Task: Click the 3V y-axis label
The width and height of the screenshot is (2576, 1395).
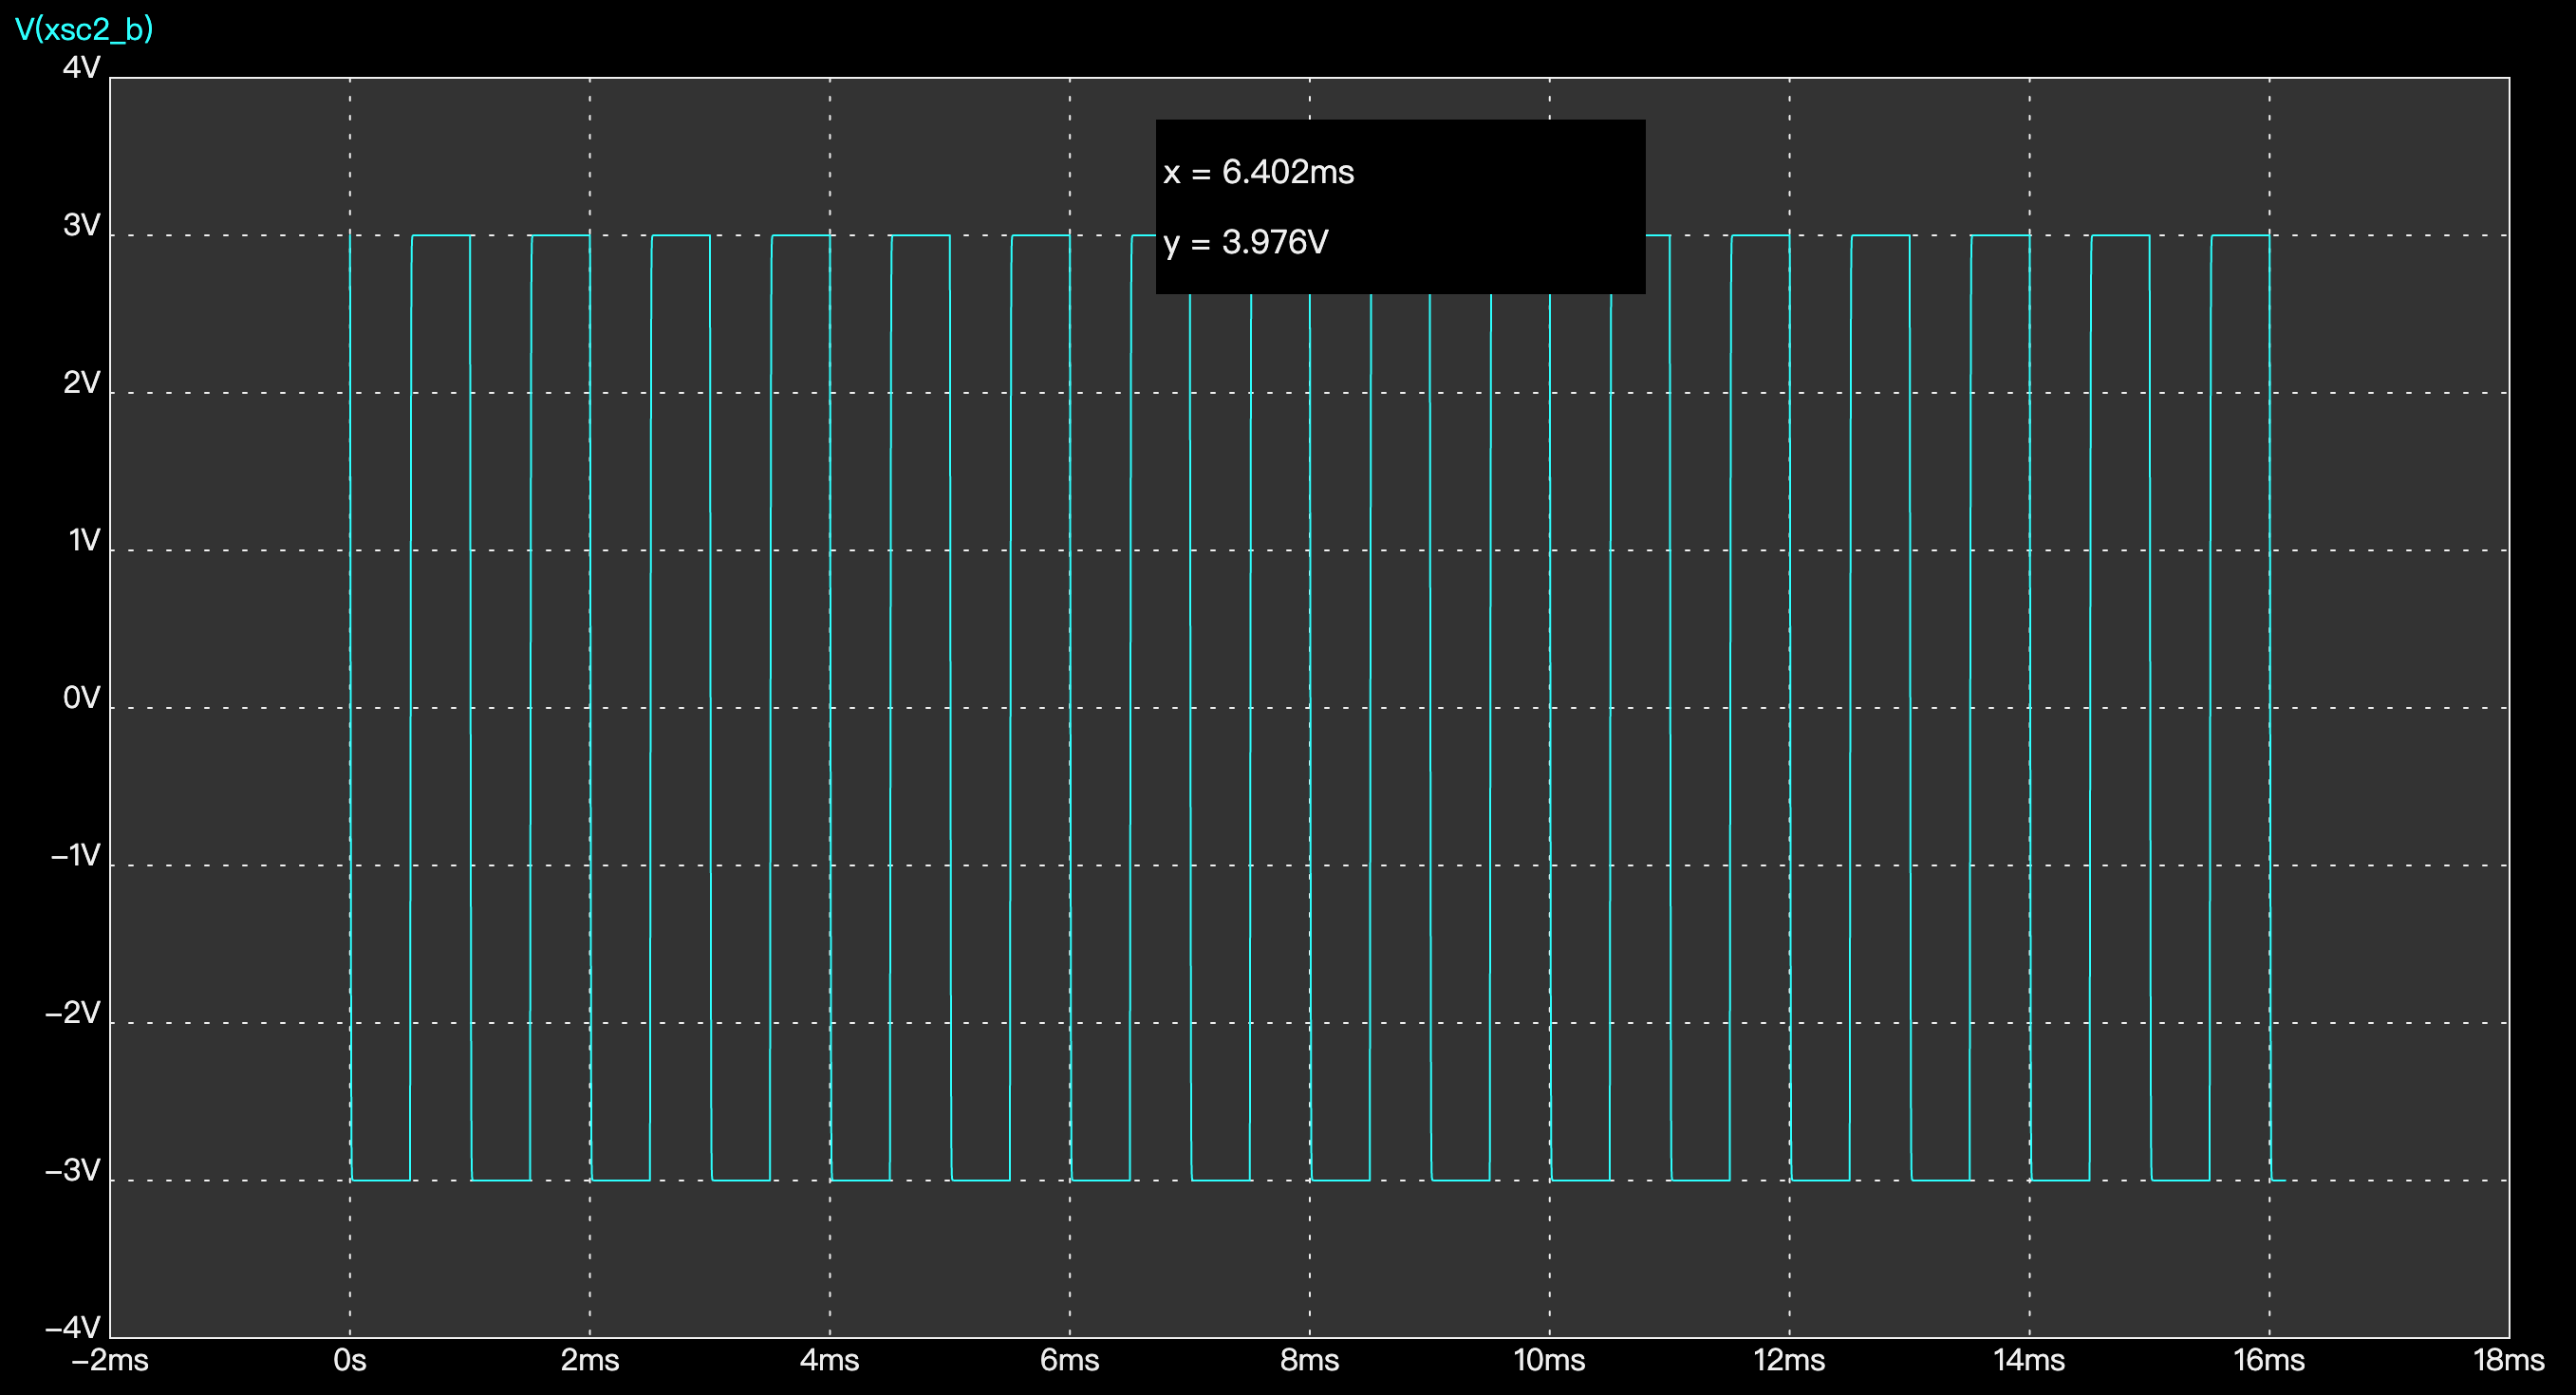Action: [x=82, y=225]
